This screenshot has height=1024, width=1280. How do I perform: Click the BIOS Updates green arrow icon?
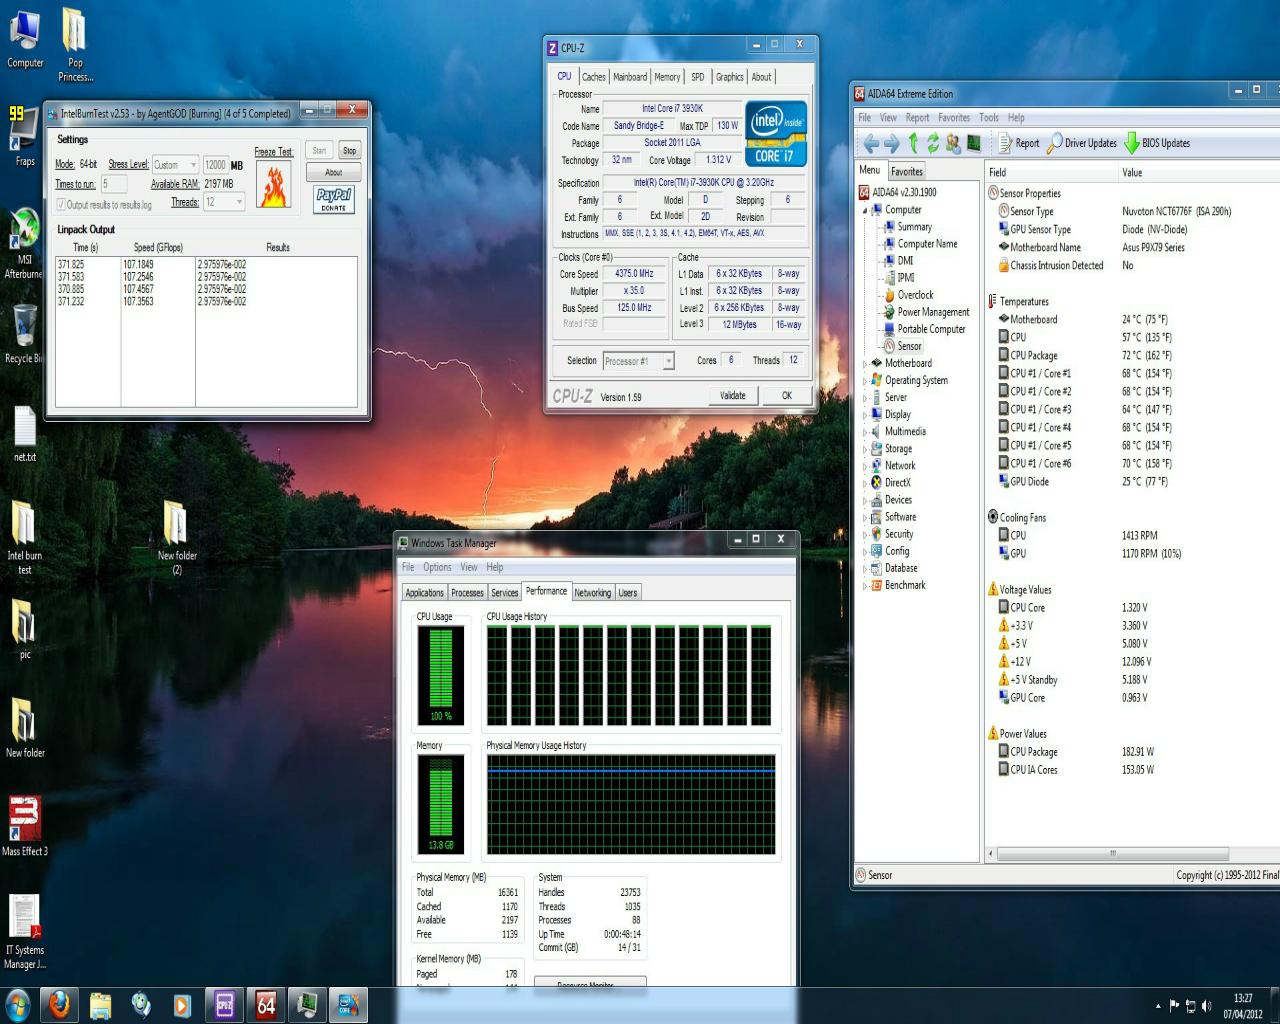tap(1131, 143)
